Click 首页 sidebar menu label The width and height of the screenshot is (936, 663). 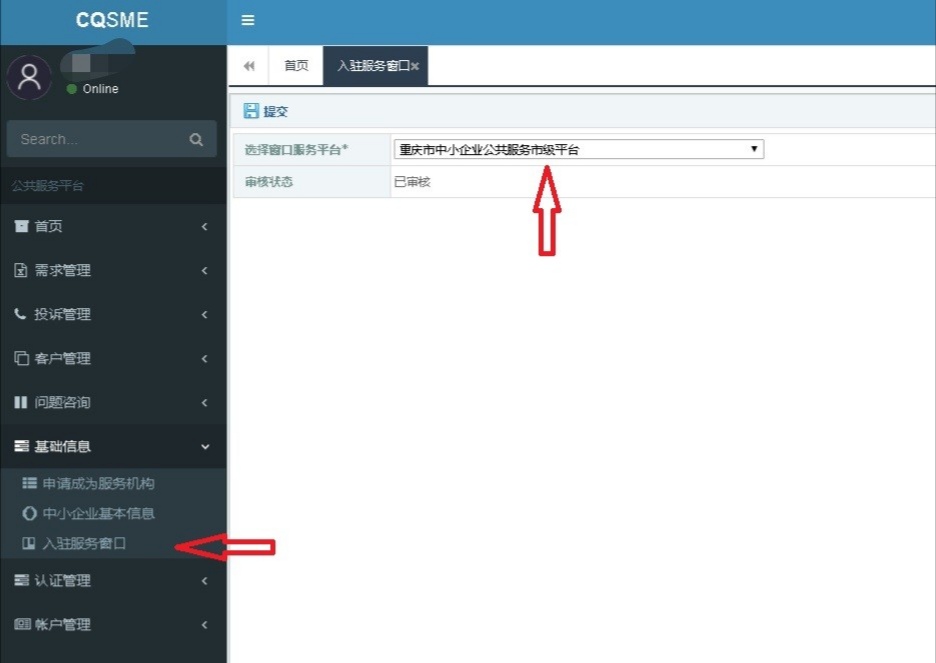[48, 226]
